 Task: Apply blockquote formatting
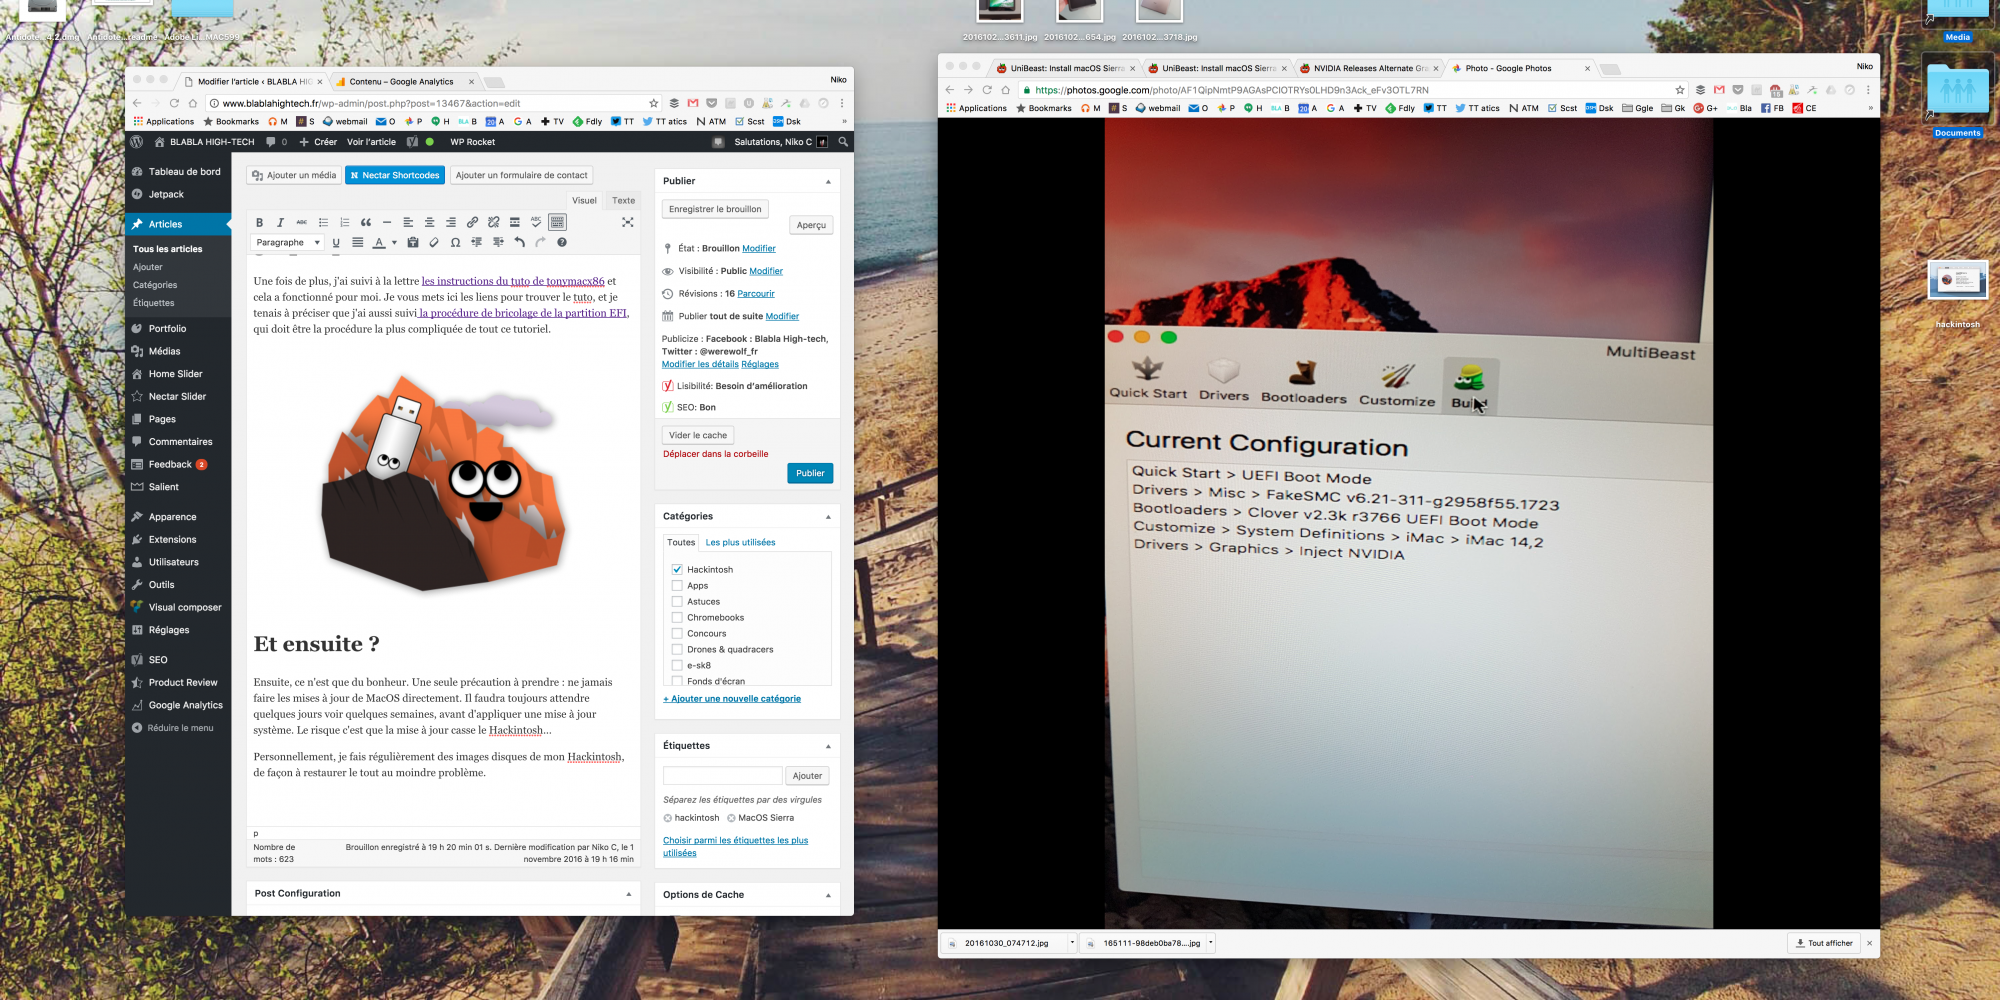point(366,222)
